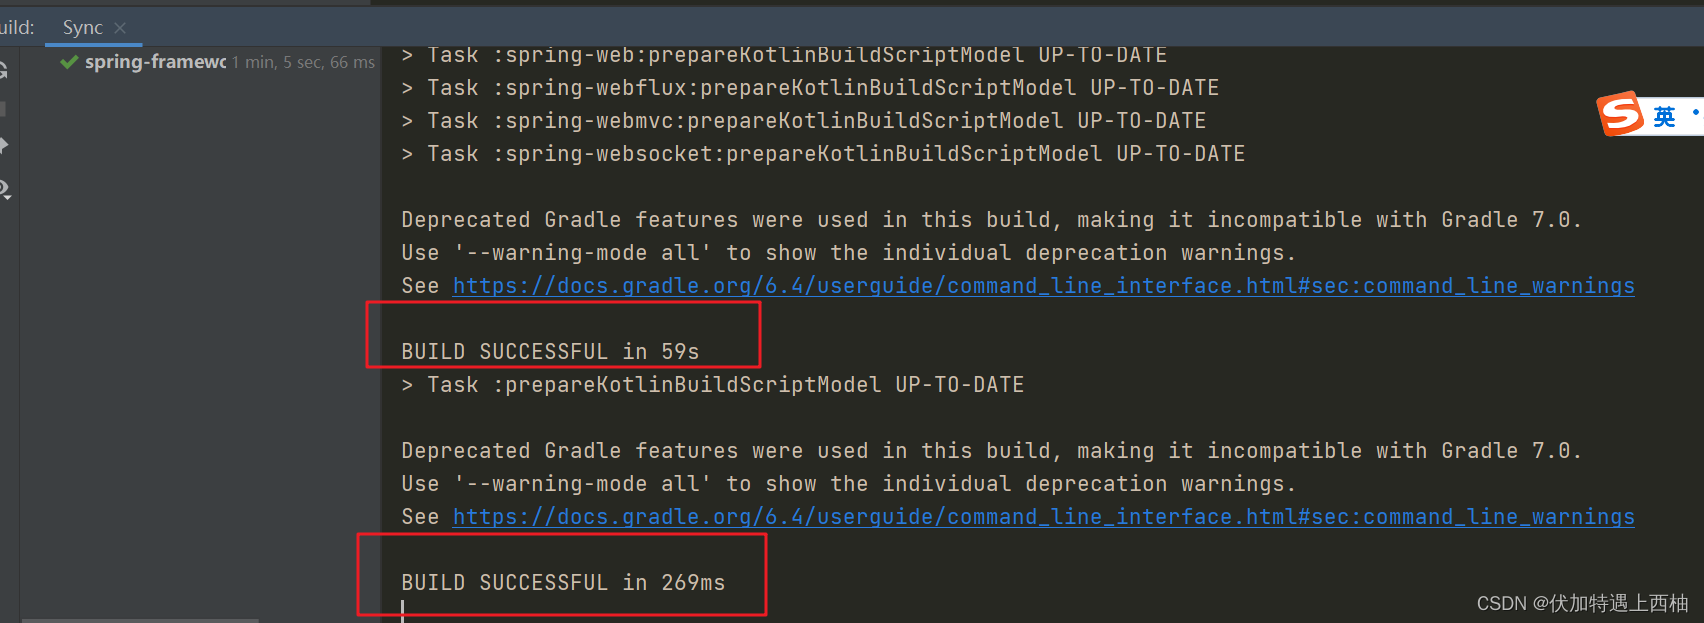Click the build tree horizontal scrollbar
Viewport: 1704px width, 623px height.
[x=140, y=620]
